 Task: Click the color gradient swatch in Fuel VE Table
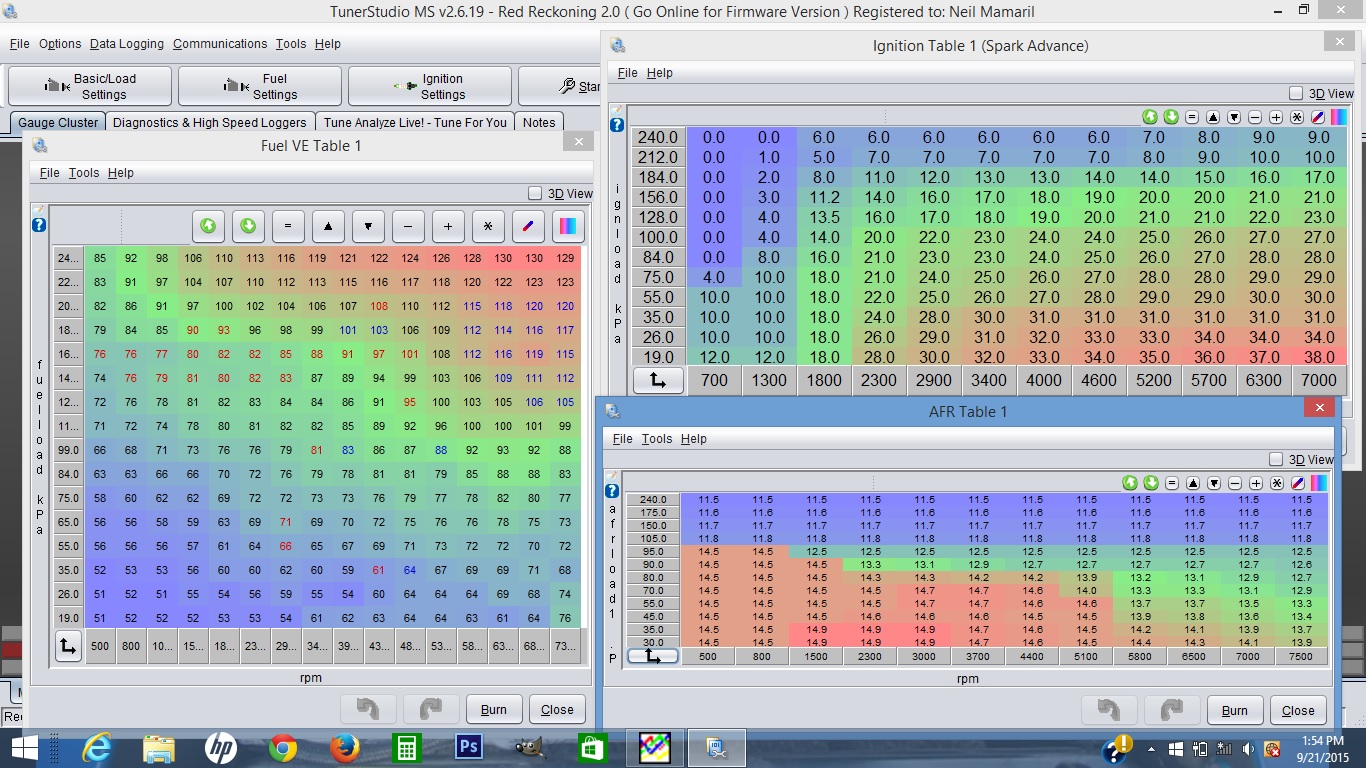[568, 227]
